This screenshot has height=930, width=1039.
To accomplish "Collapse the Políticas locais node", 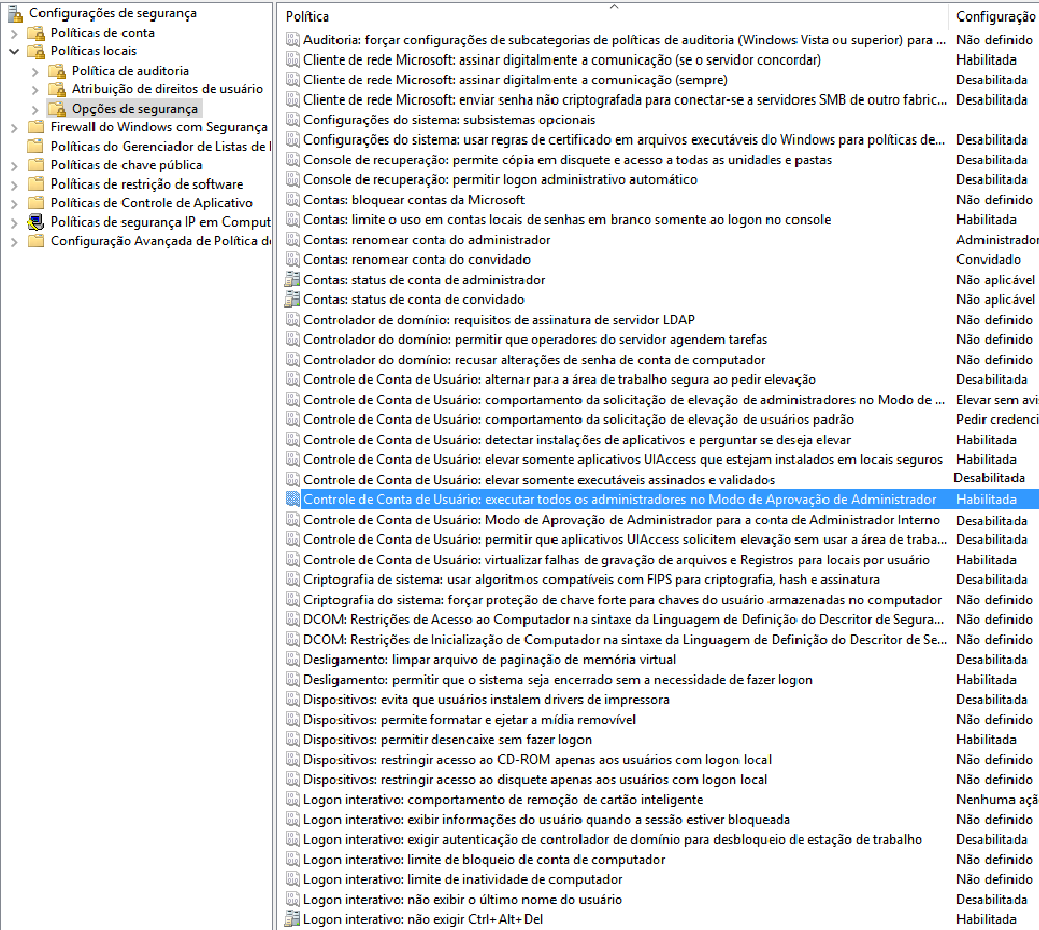I will [x=14, y=51].
